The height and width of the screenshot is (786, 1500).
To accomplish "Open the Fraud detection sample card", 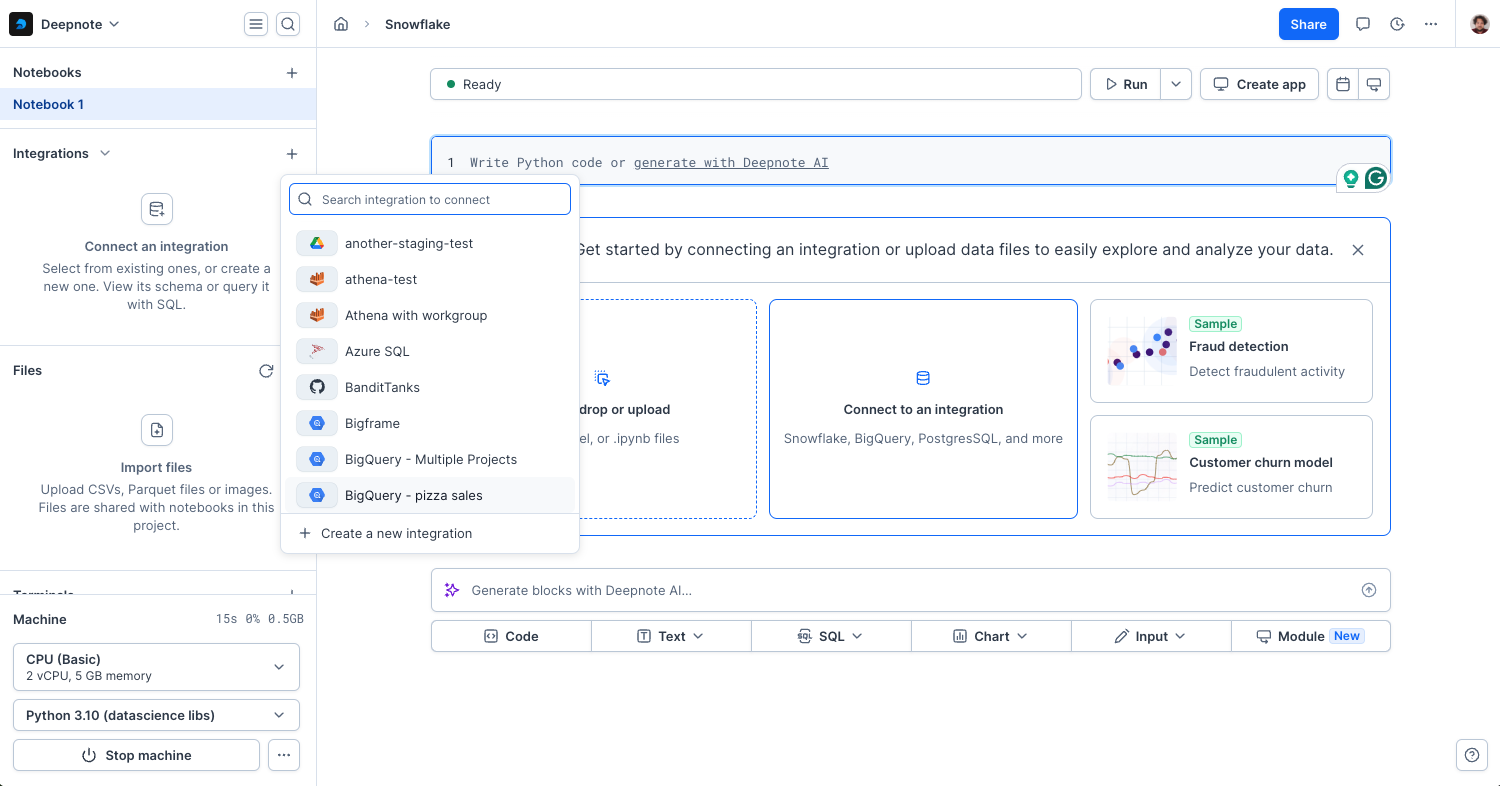I will pyautogui.click(x=1231, y=351).
